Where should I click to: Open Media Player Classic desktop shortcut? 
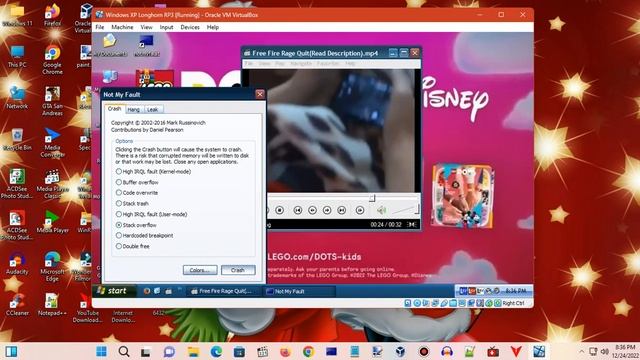52,184
